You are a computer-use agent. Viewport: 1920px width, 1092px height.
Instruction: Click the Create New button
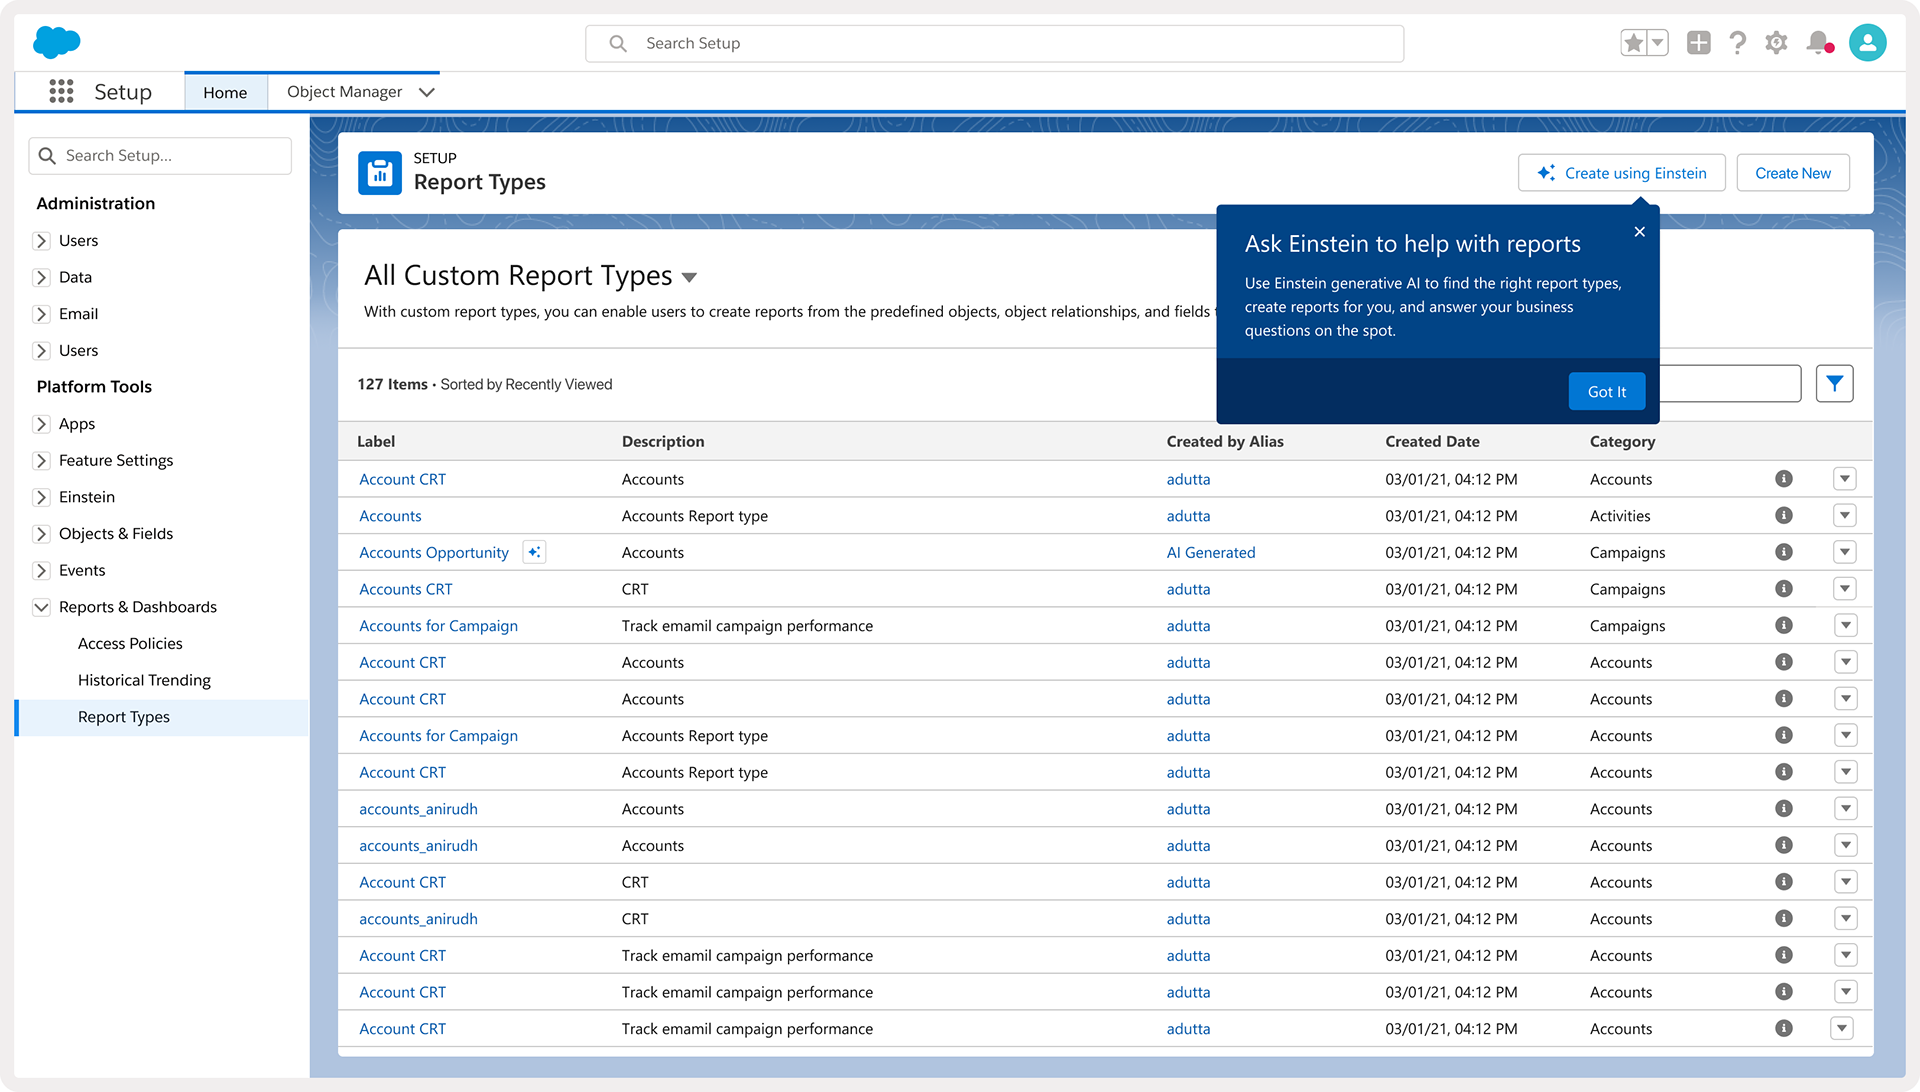tap(1793, 173)
